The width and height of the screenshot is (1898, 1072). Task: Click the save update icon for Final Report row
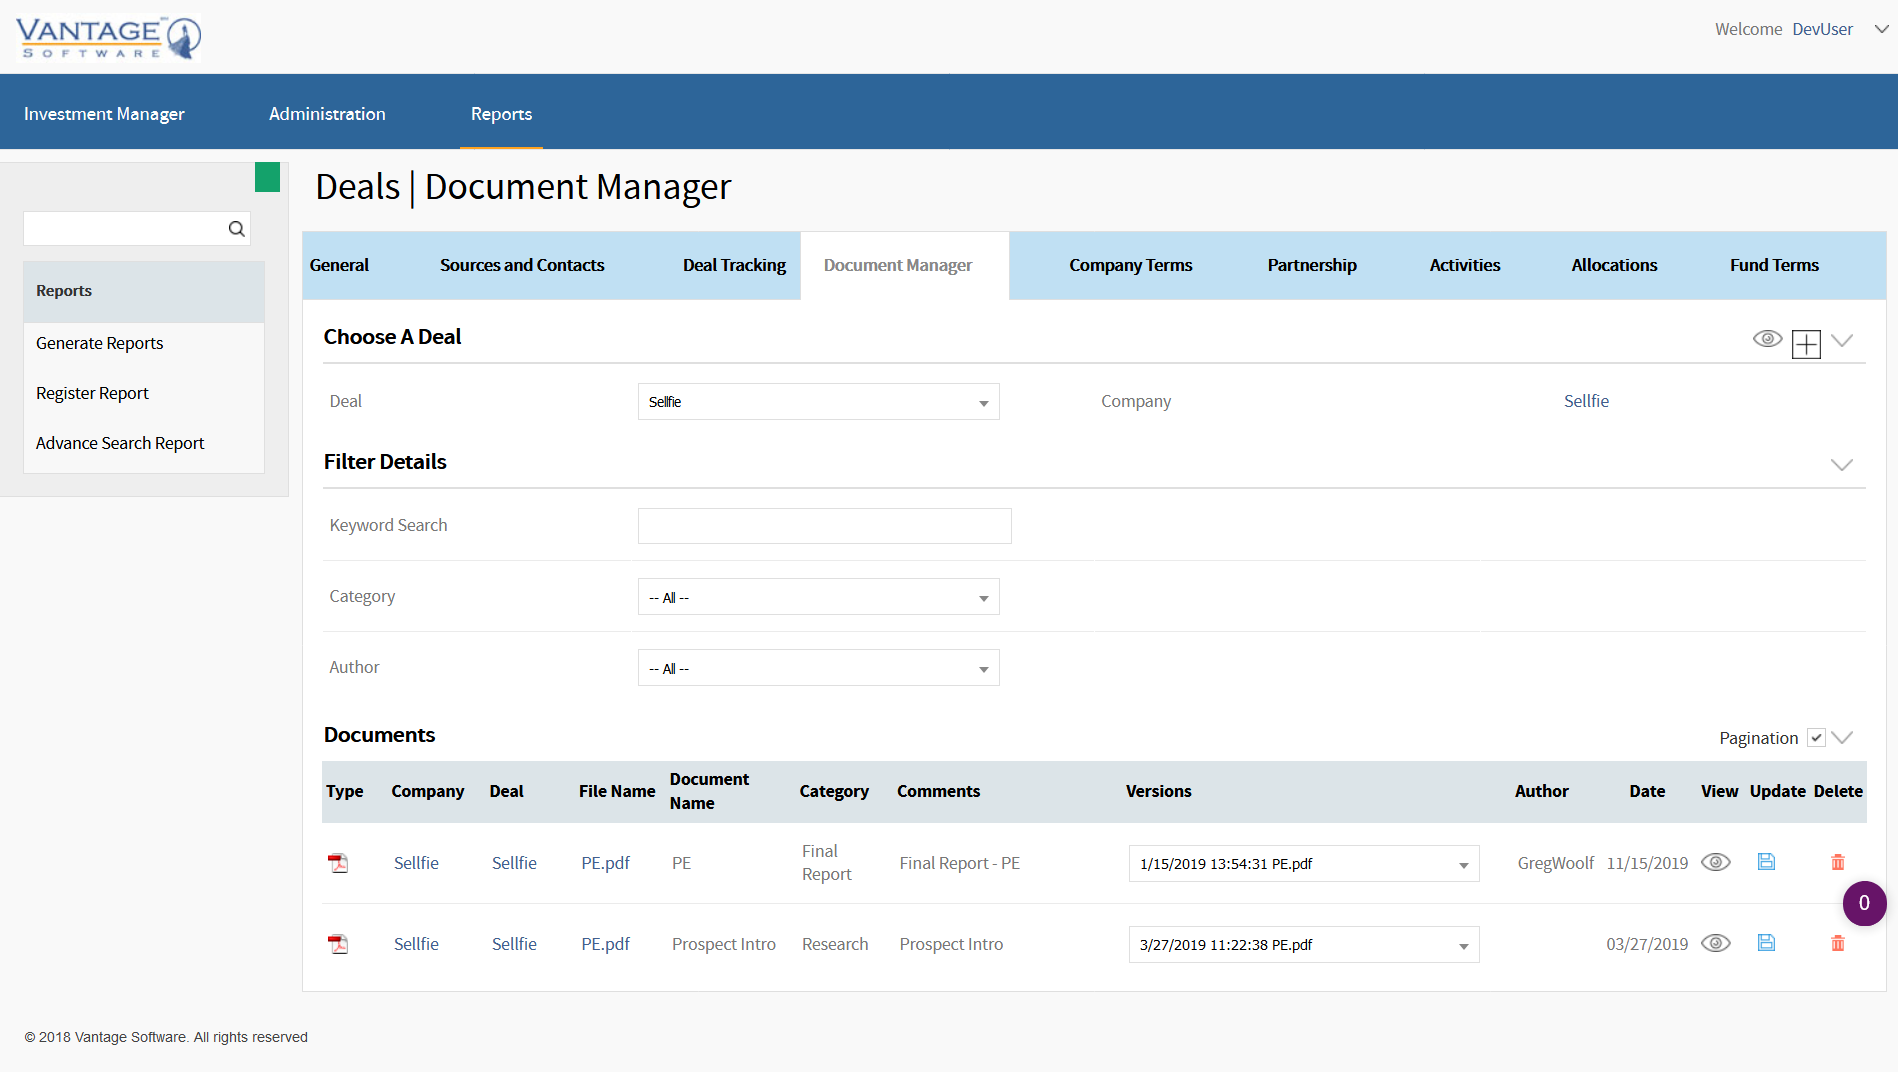pos(1766,862)
